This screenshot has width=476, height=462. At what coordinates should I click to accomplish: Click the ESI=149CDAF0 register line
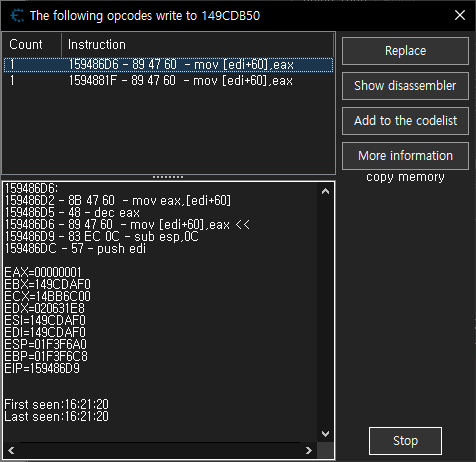coord(45,320)
